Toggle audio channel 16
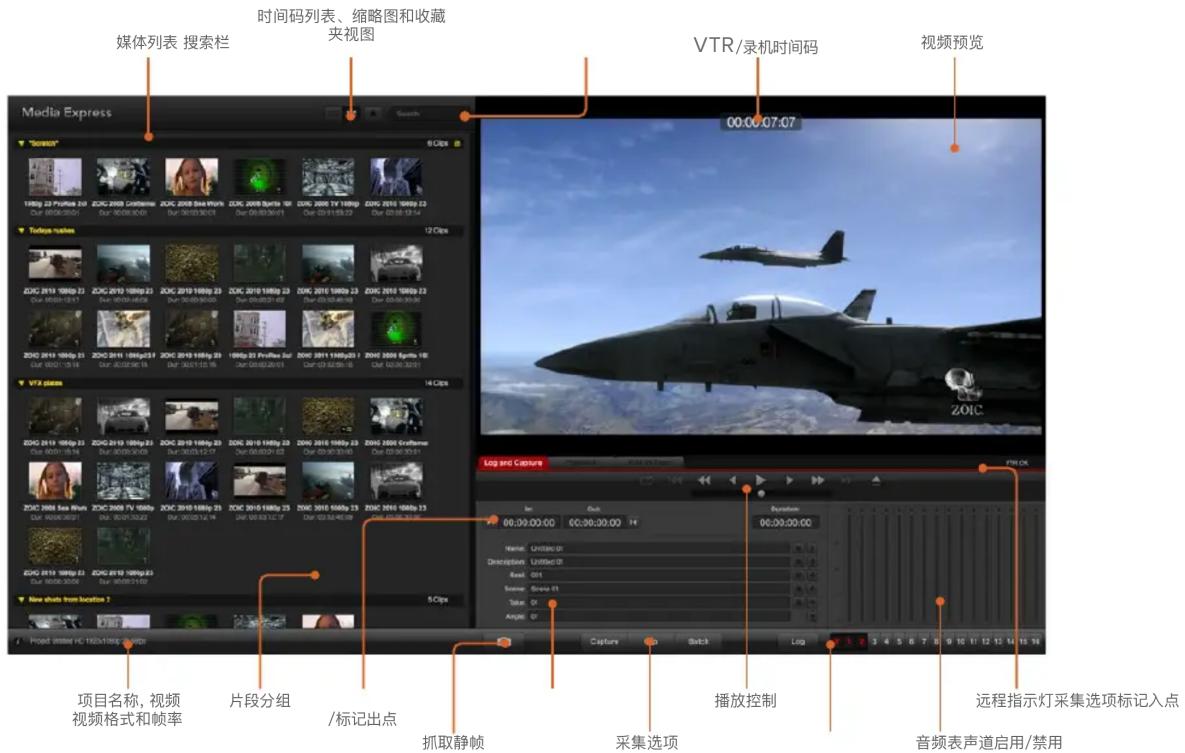 tap(1035, 642)
